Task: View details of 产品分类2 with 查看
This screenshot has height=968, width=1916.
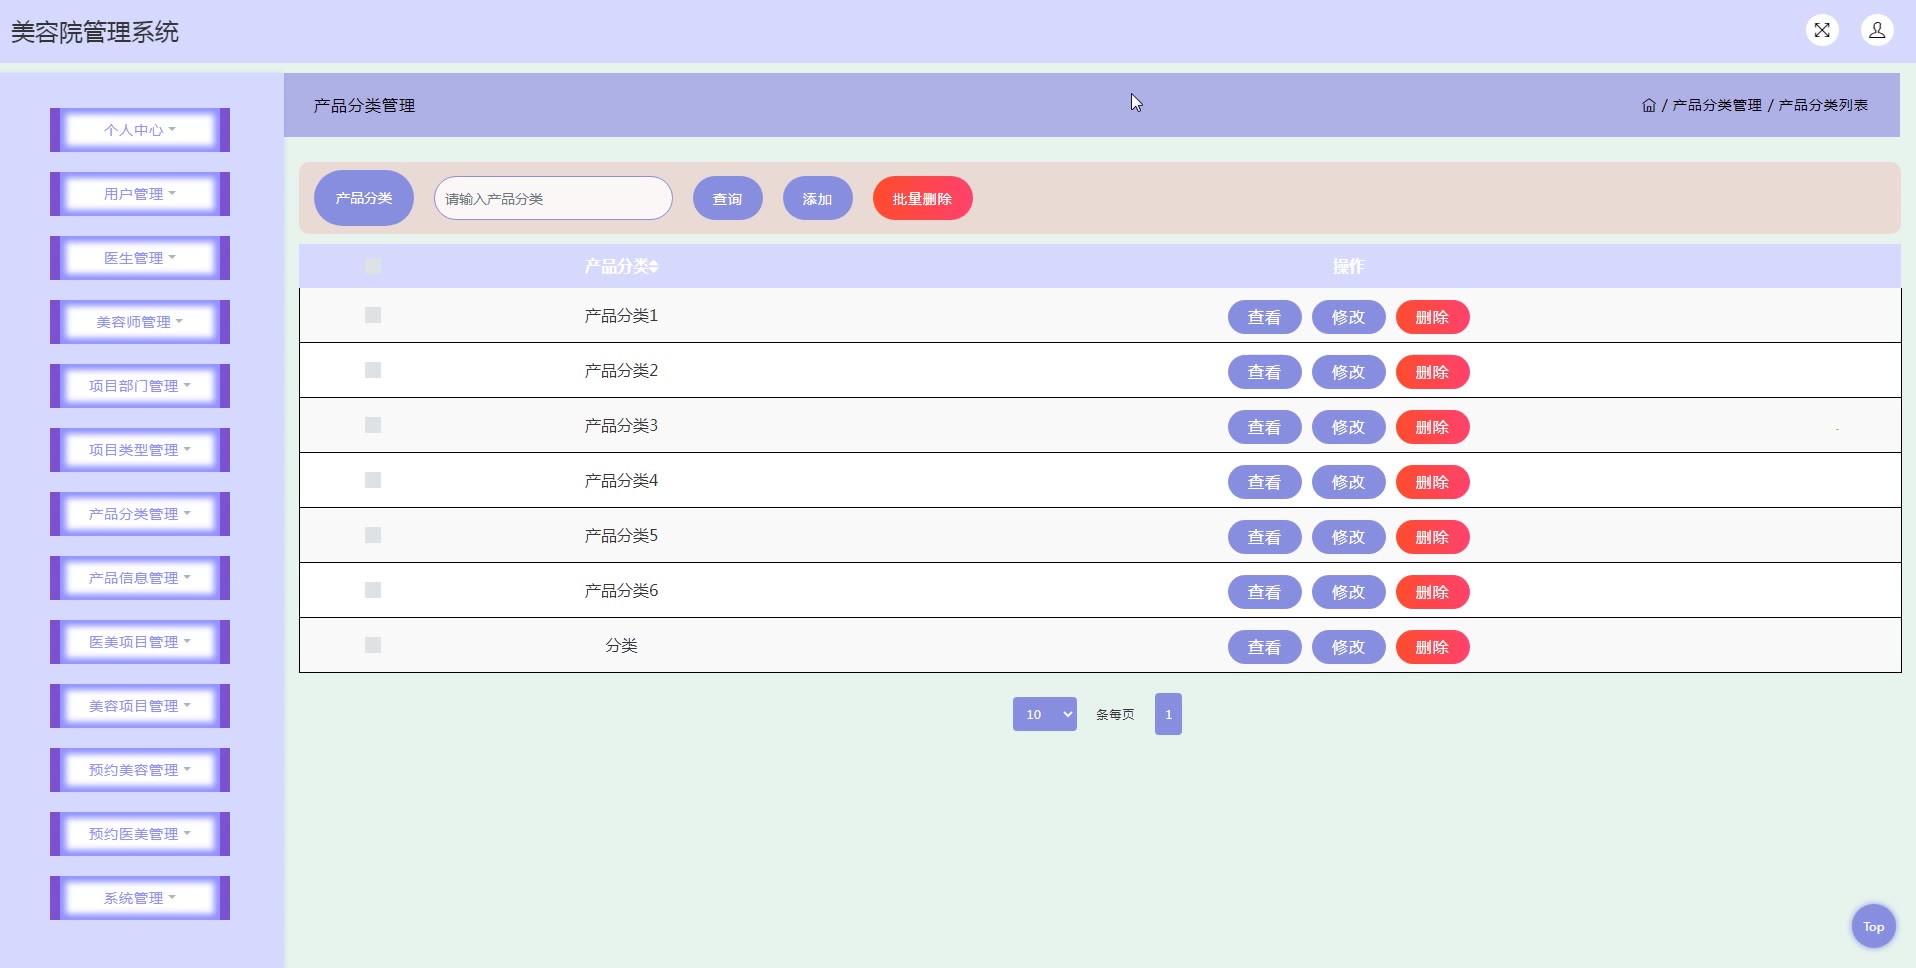Action: click(x=1265, y=372)
